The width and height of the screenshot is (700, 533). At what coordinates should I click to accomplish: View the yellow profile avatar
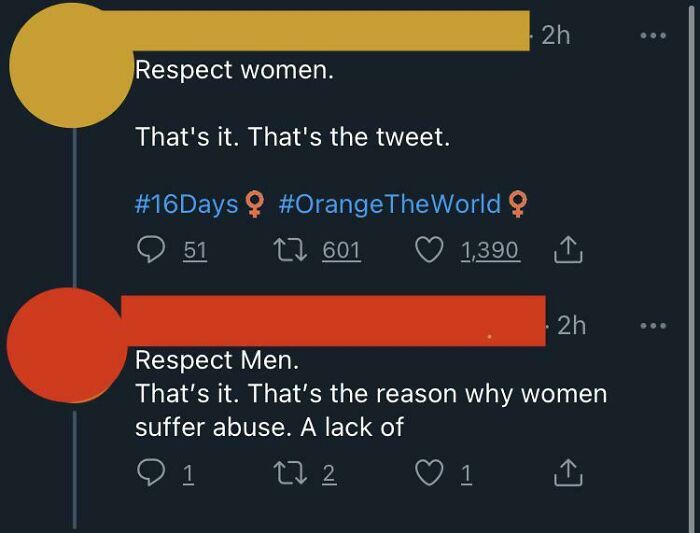(x=71, y=65)
